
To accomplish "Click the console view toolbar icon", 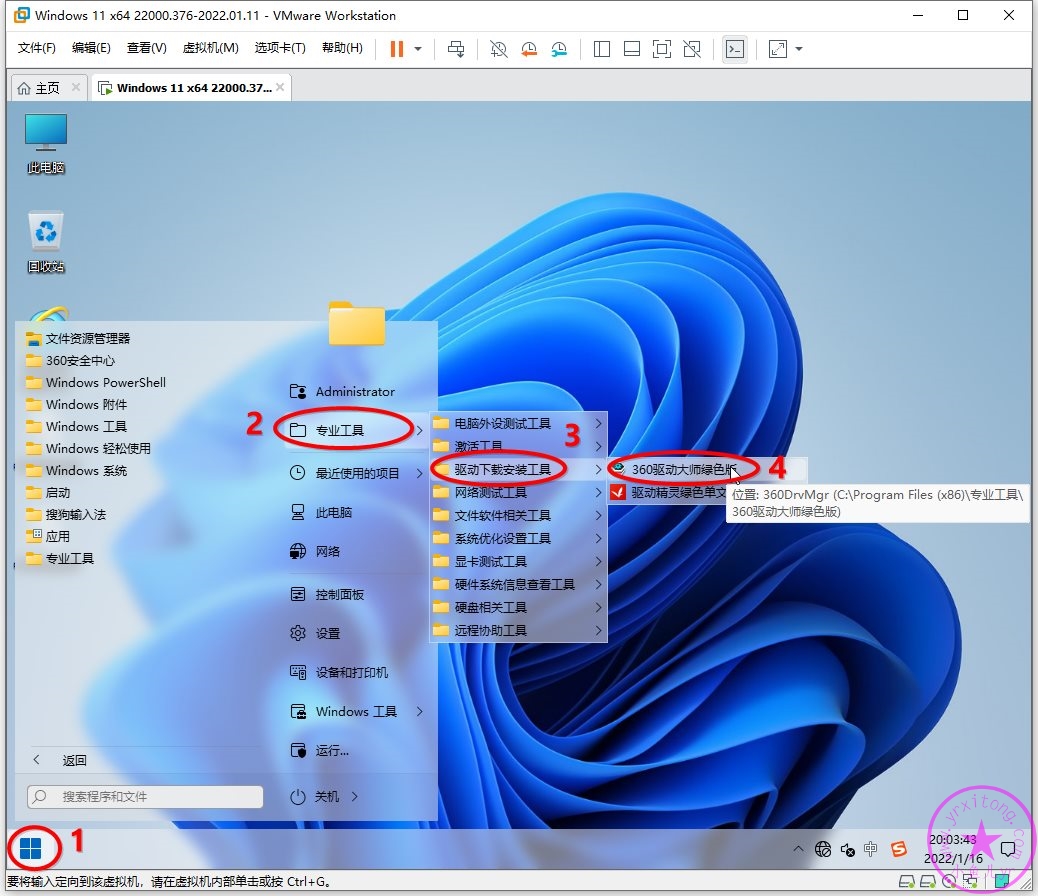I will tap(735, 49).
